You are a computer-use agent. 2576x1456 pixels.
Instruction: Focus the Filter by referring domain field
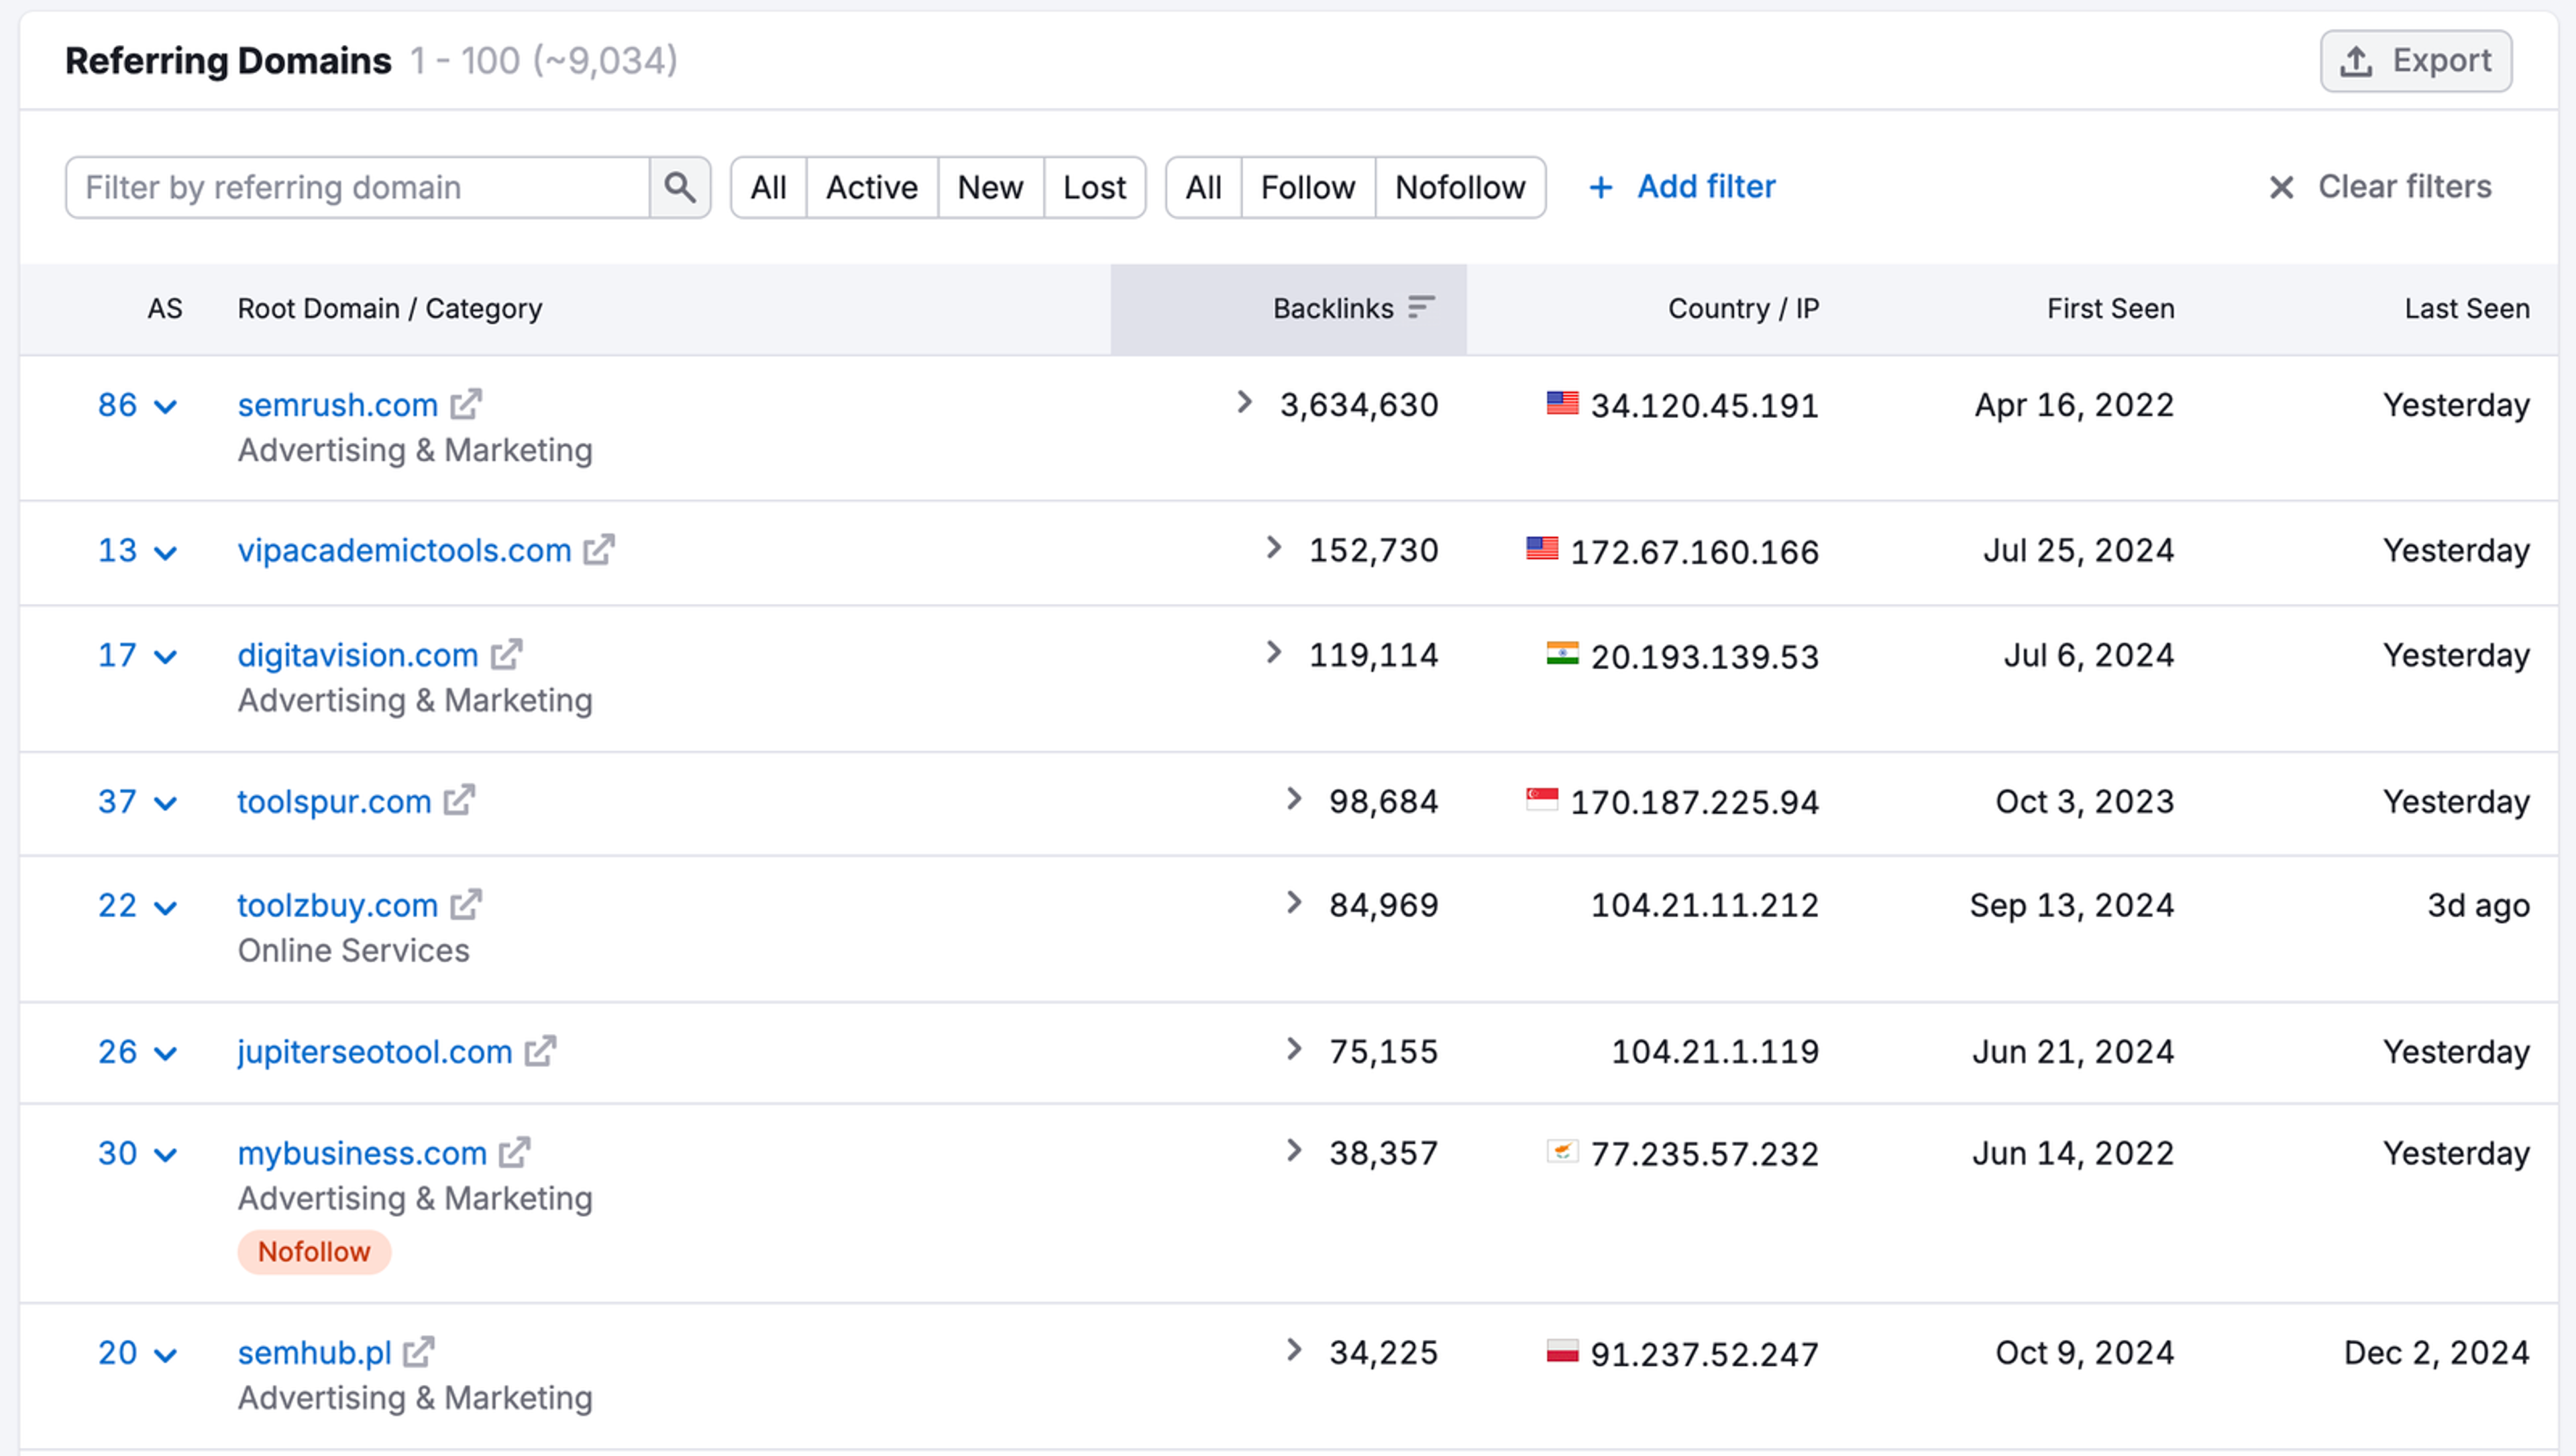coord(358,187)
